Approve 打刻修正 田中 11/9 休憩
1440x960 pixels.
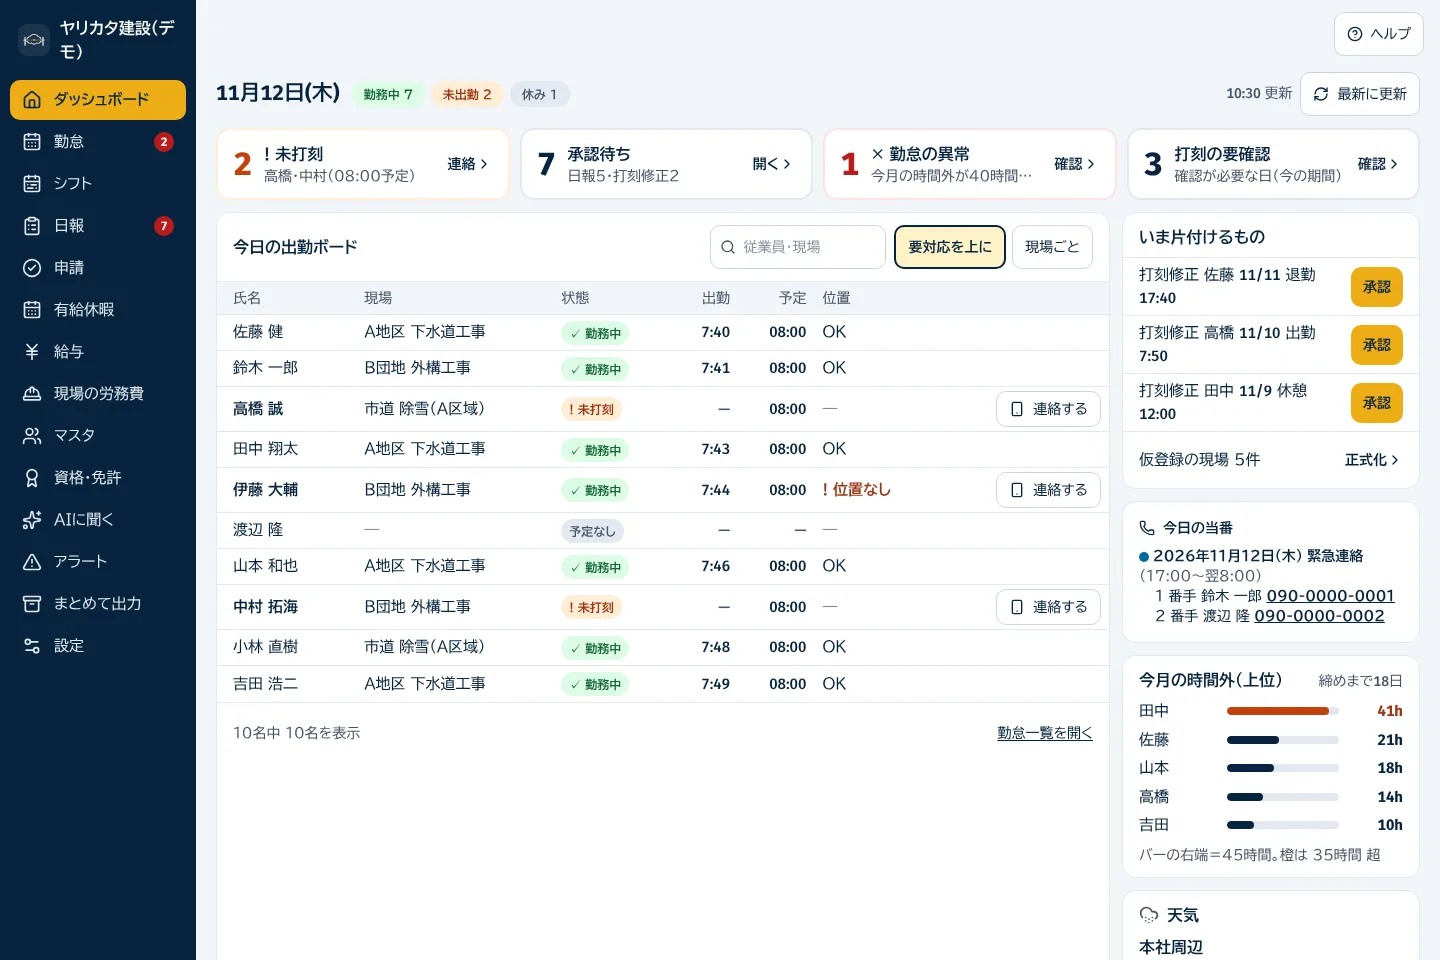point(1377,403)
